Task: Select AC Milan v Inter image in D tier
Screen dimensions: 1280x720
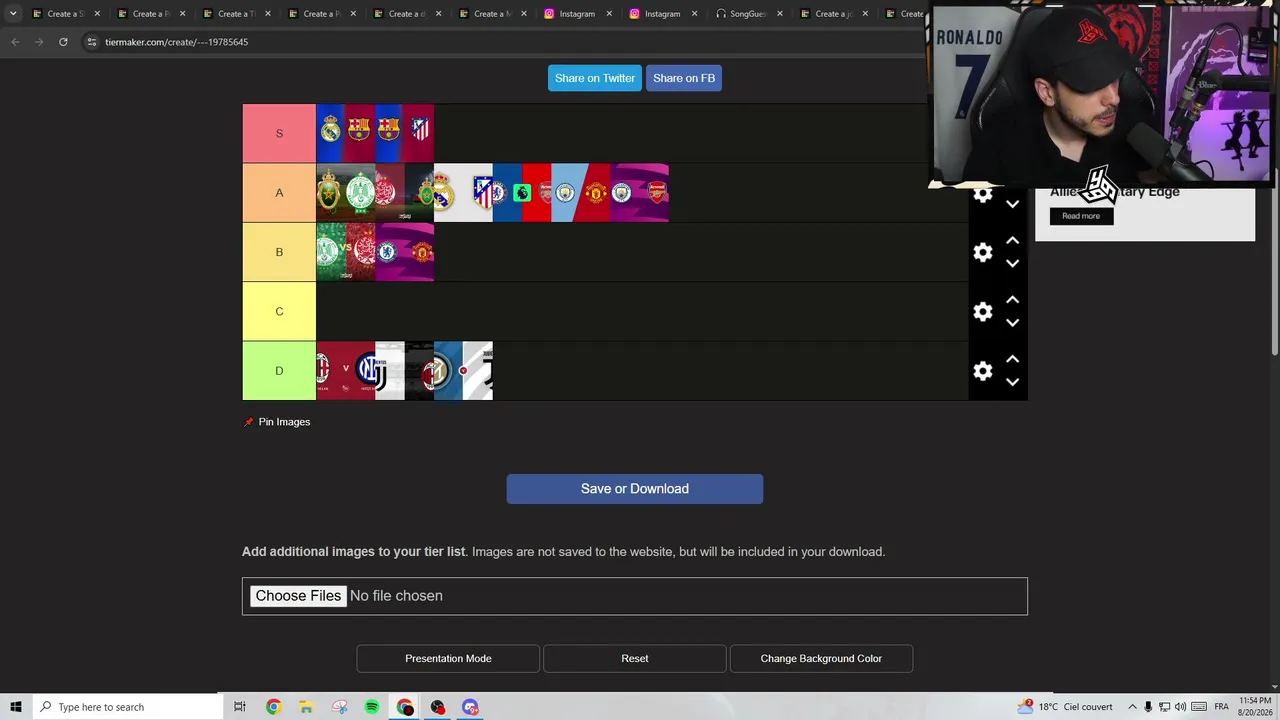Action: click(x=346, y=371)
